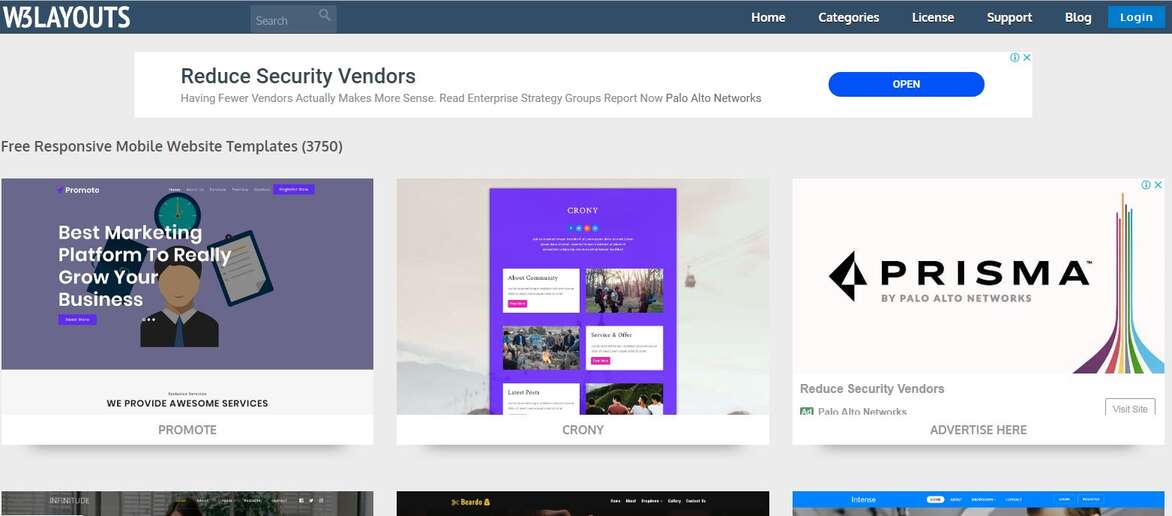The width and height of the screenshot is (1172, 516).
Task: Click the 'Reduce Security Vendors' banner headline
Action: [x=298, y=76]
